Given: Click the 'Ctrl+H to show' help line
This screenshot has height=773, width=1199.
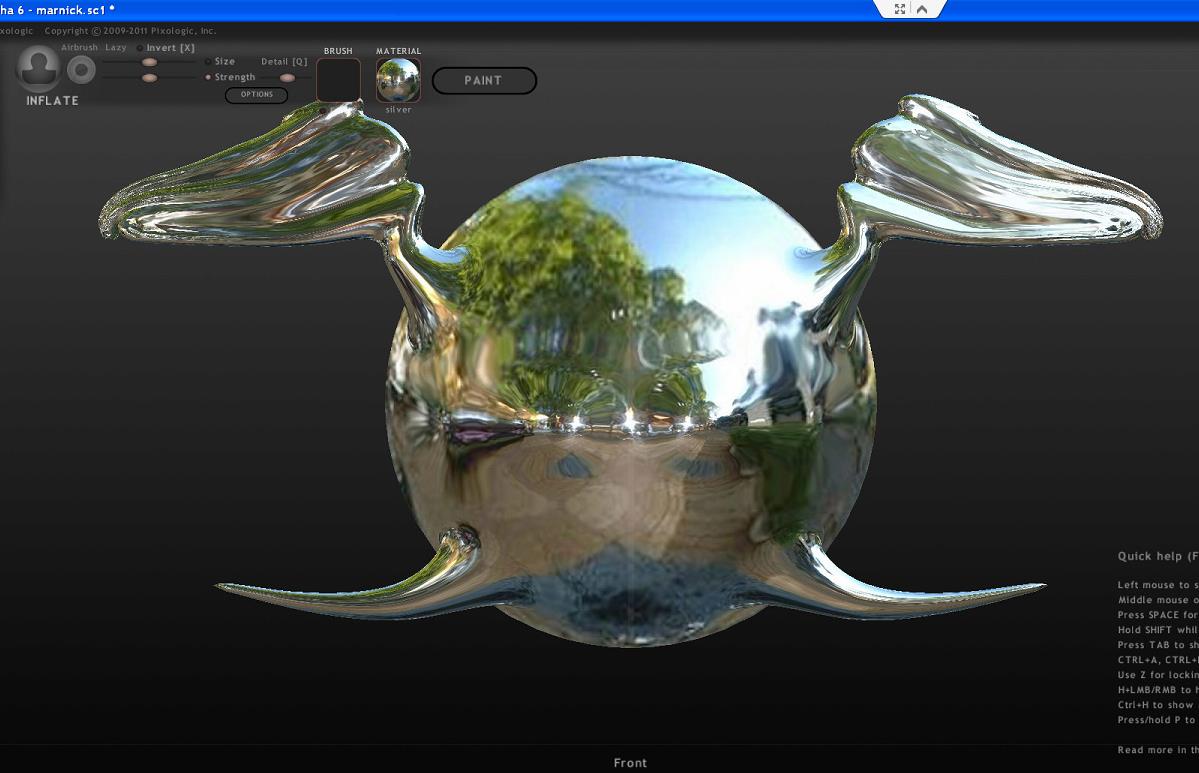Looking at the screenshot, I should 1158,705.
